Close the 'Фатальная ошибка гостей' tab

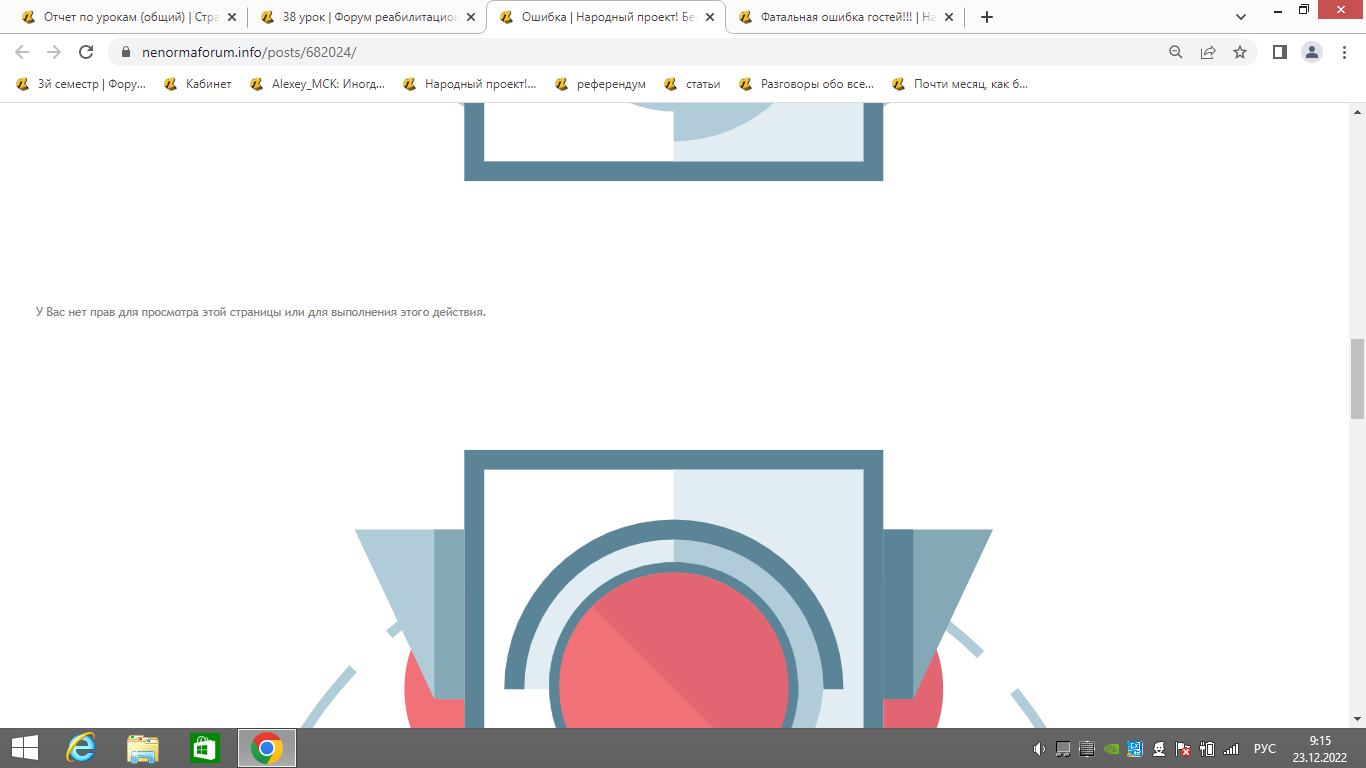949,17
